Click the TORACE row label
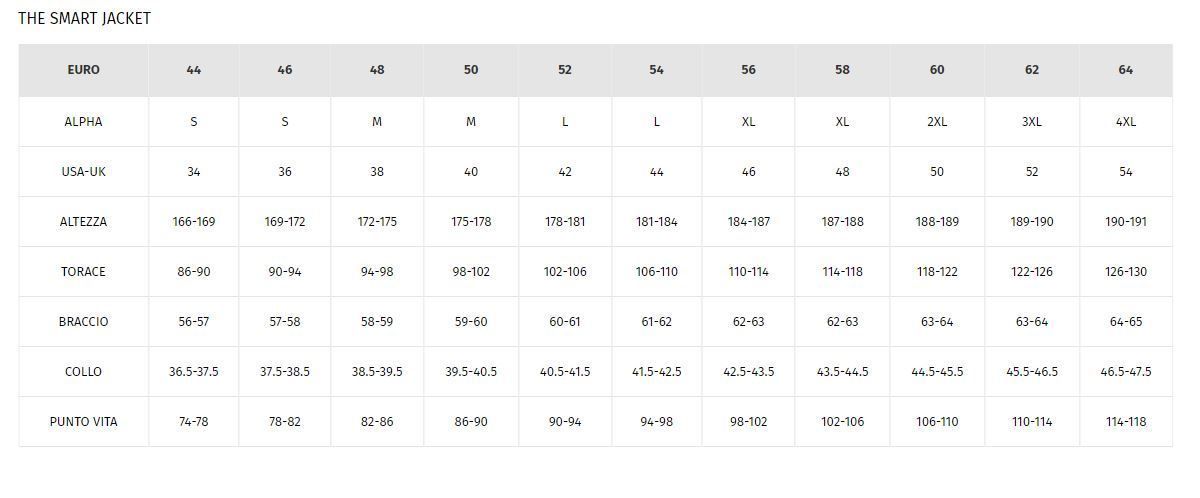The height and width of the screenshot is (498, 1200). (83, 272)
